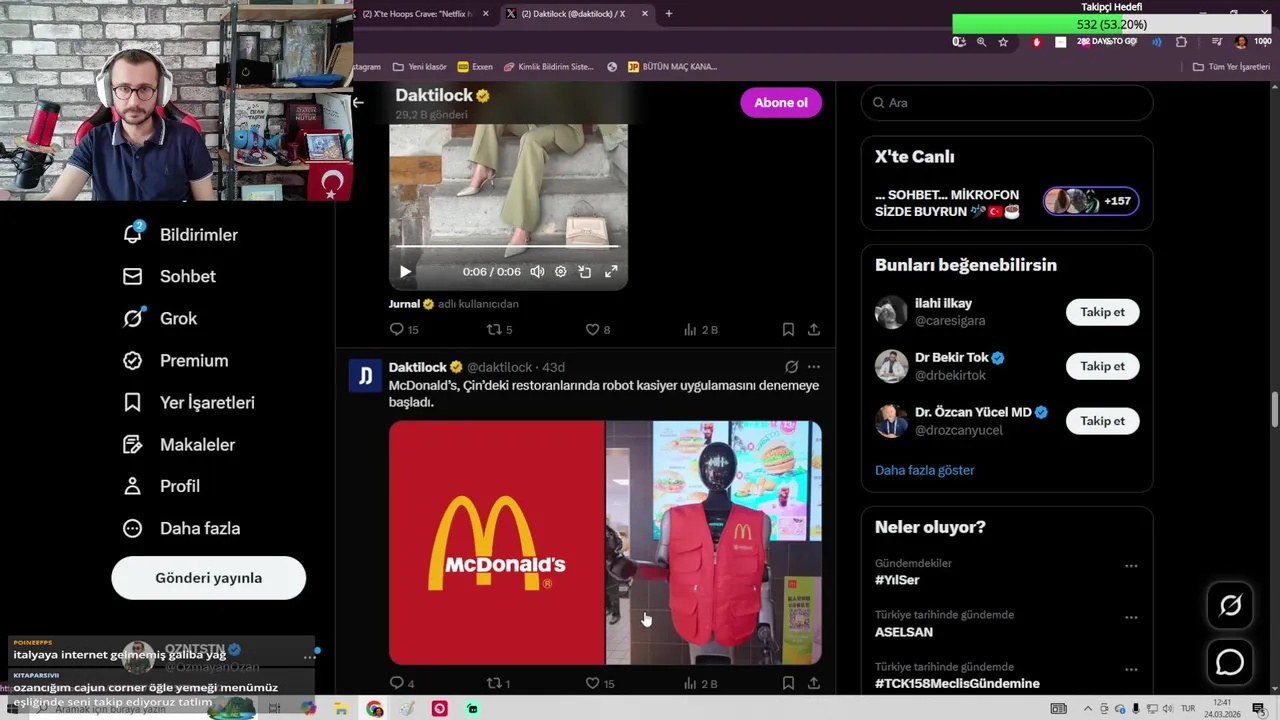View analytics of McDonald's post

[x=700, y=683]
